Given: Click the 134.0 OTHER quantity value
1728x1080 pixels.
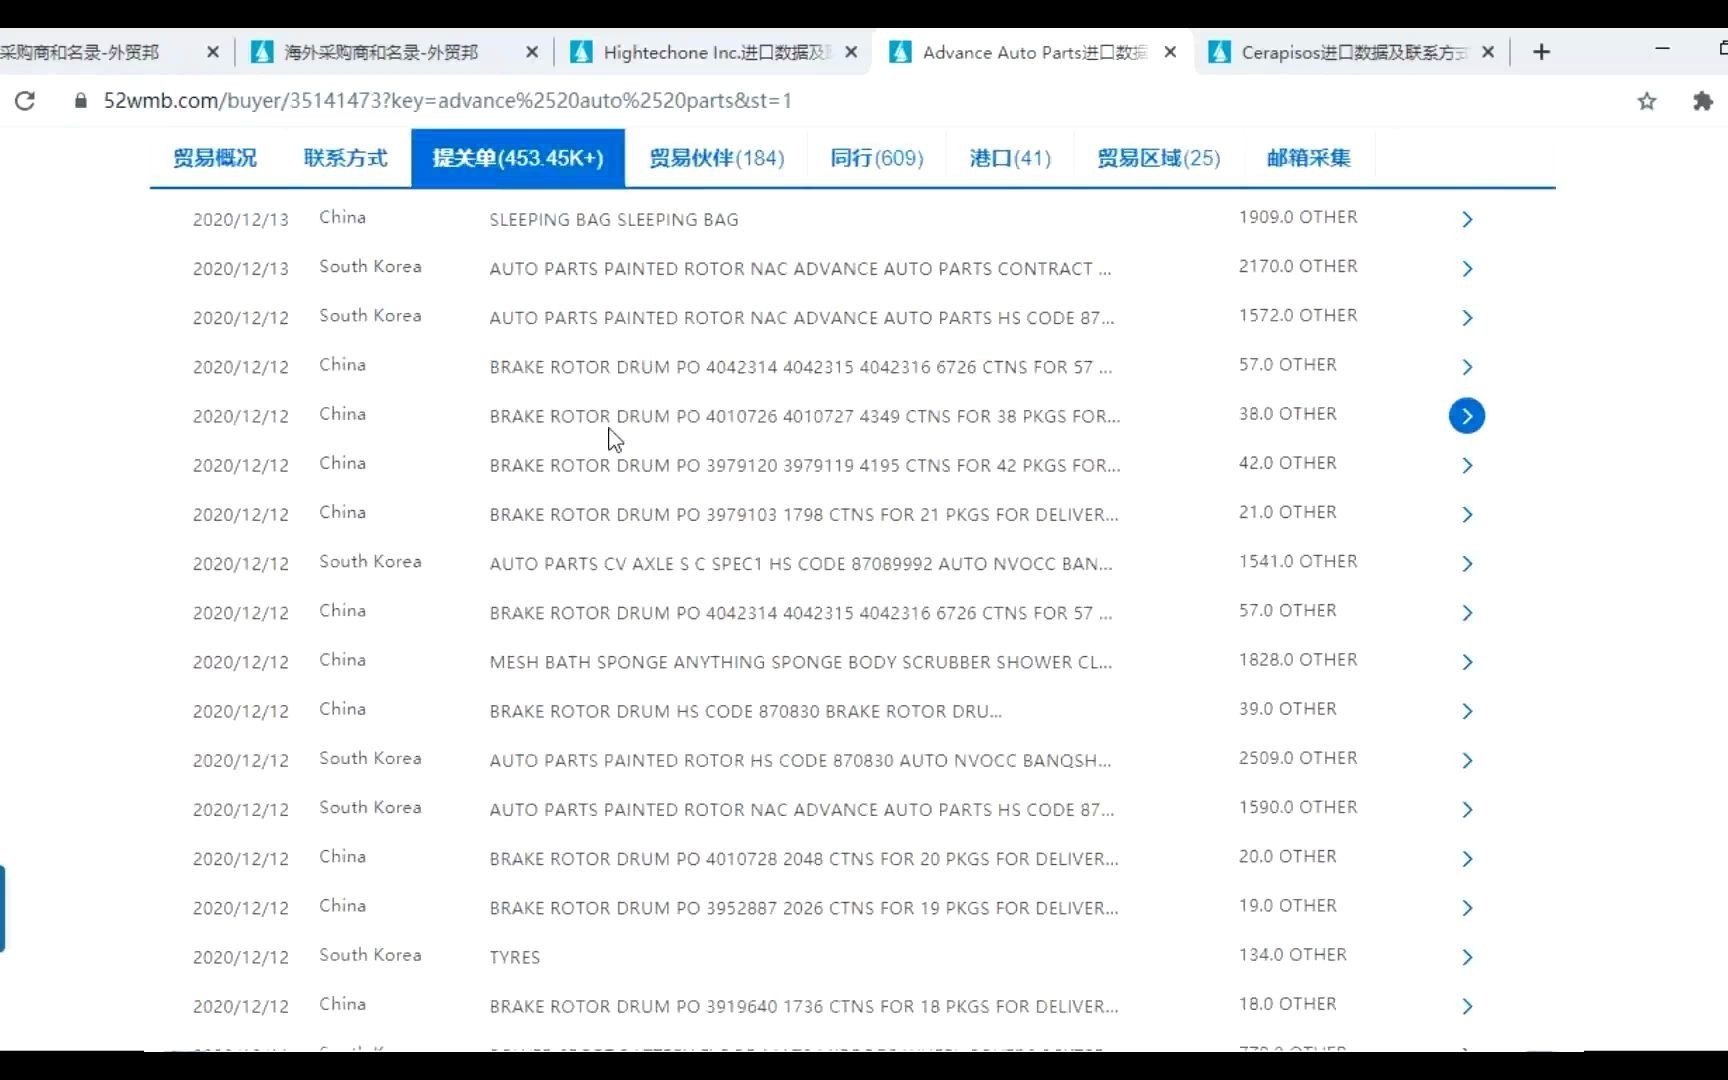Looking at the screenshot, I should pos(1293,955).
